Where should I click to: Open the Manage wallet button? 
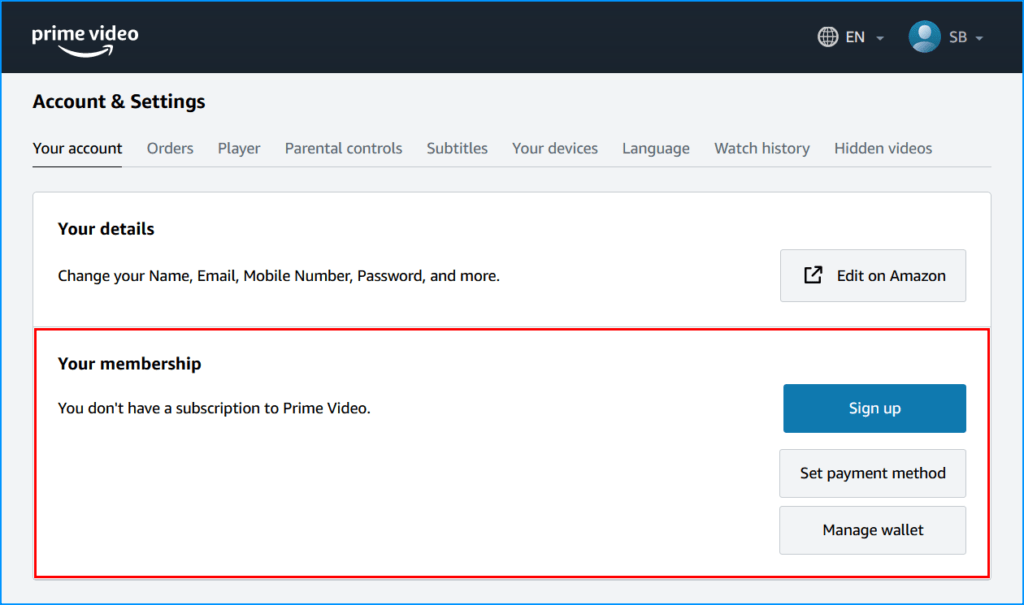click(872, 530)
